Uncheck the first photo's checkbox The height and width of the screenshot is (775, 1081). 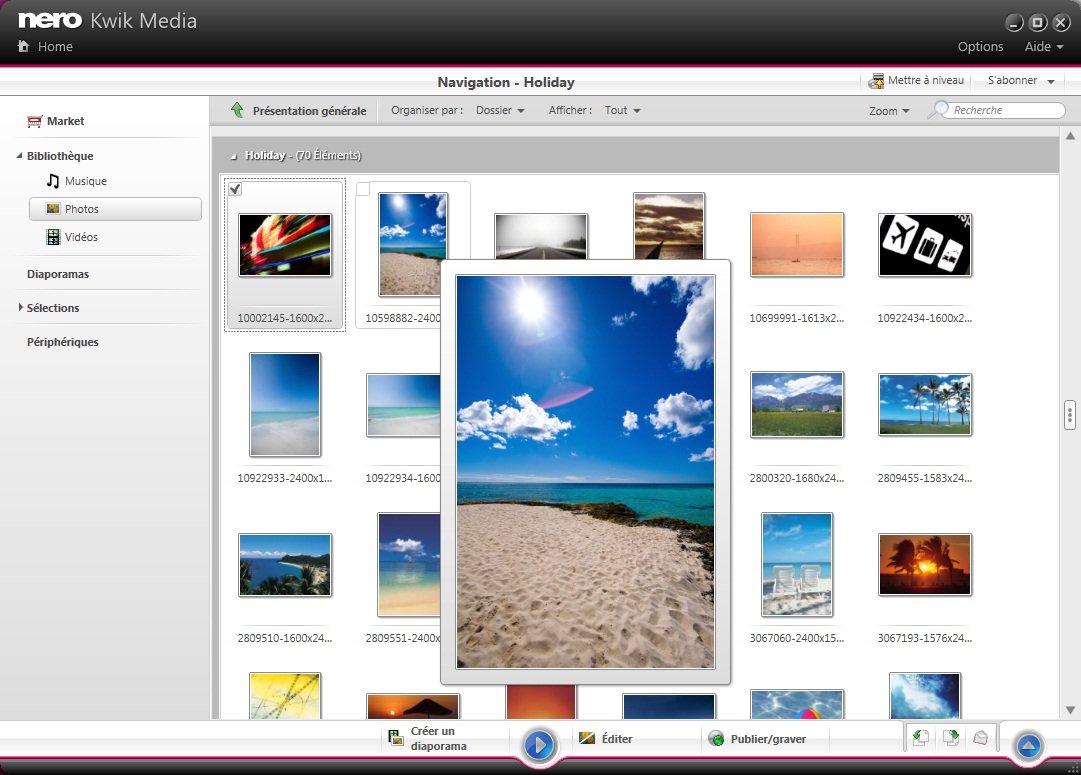(235, 189)
